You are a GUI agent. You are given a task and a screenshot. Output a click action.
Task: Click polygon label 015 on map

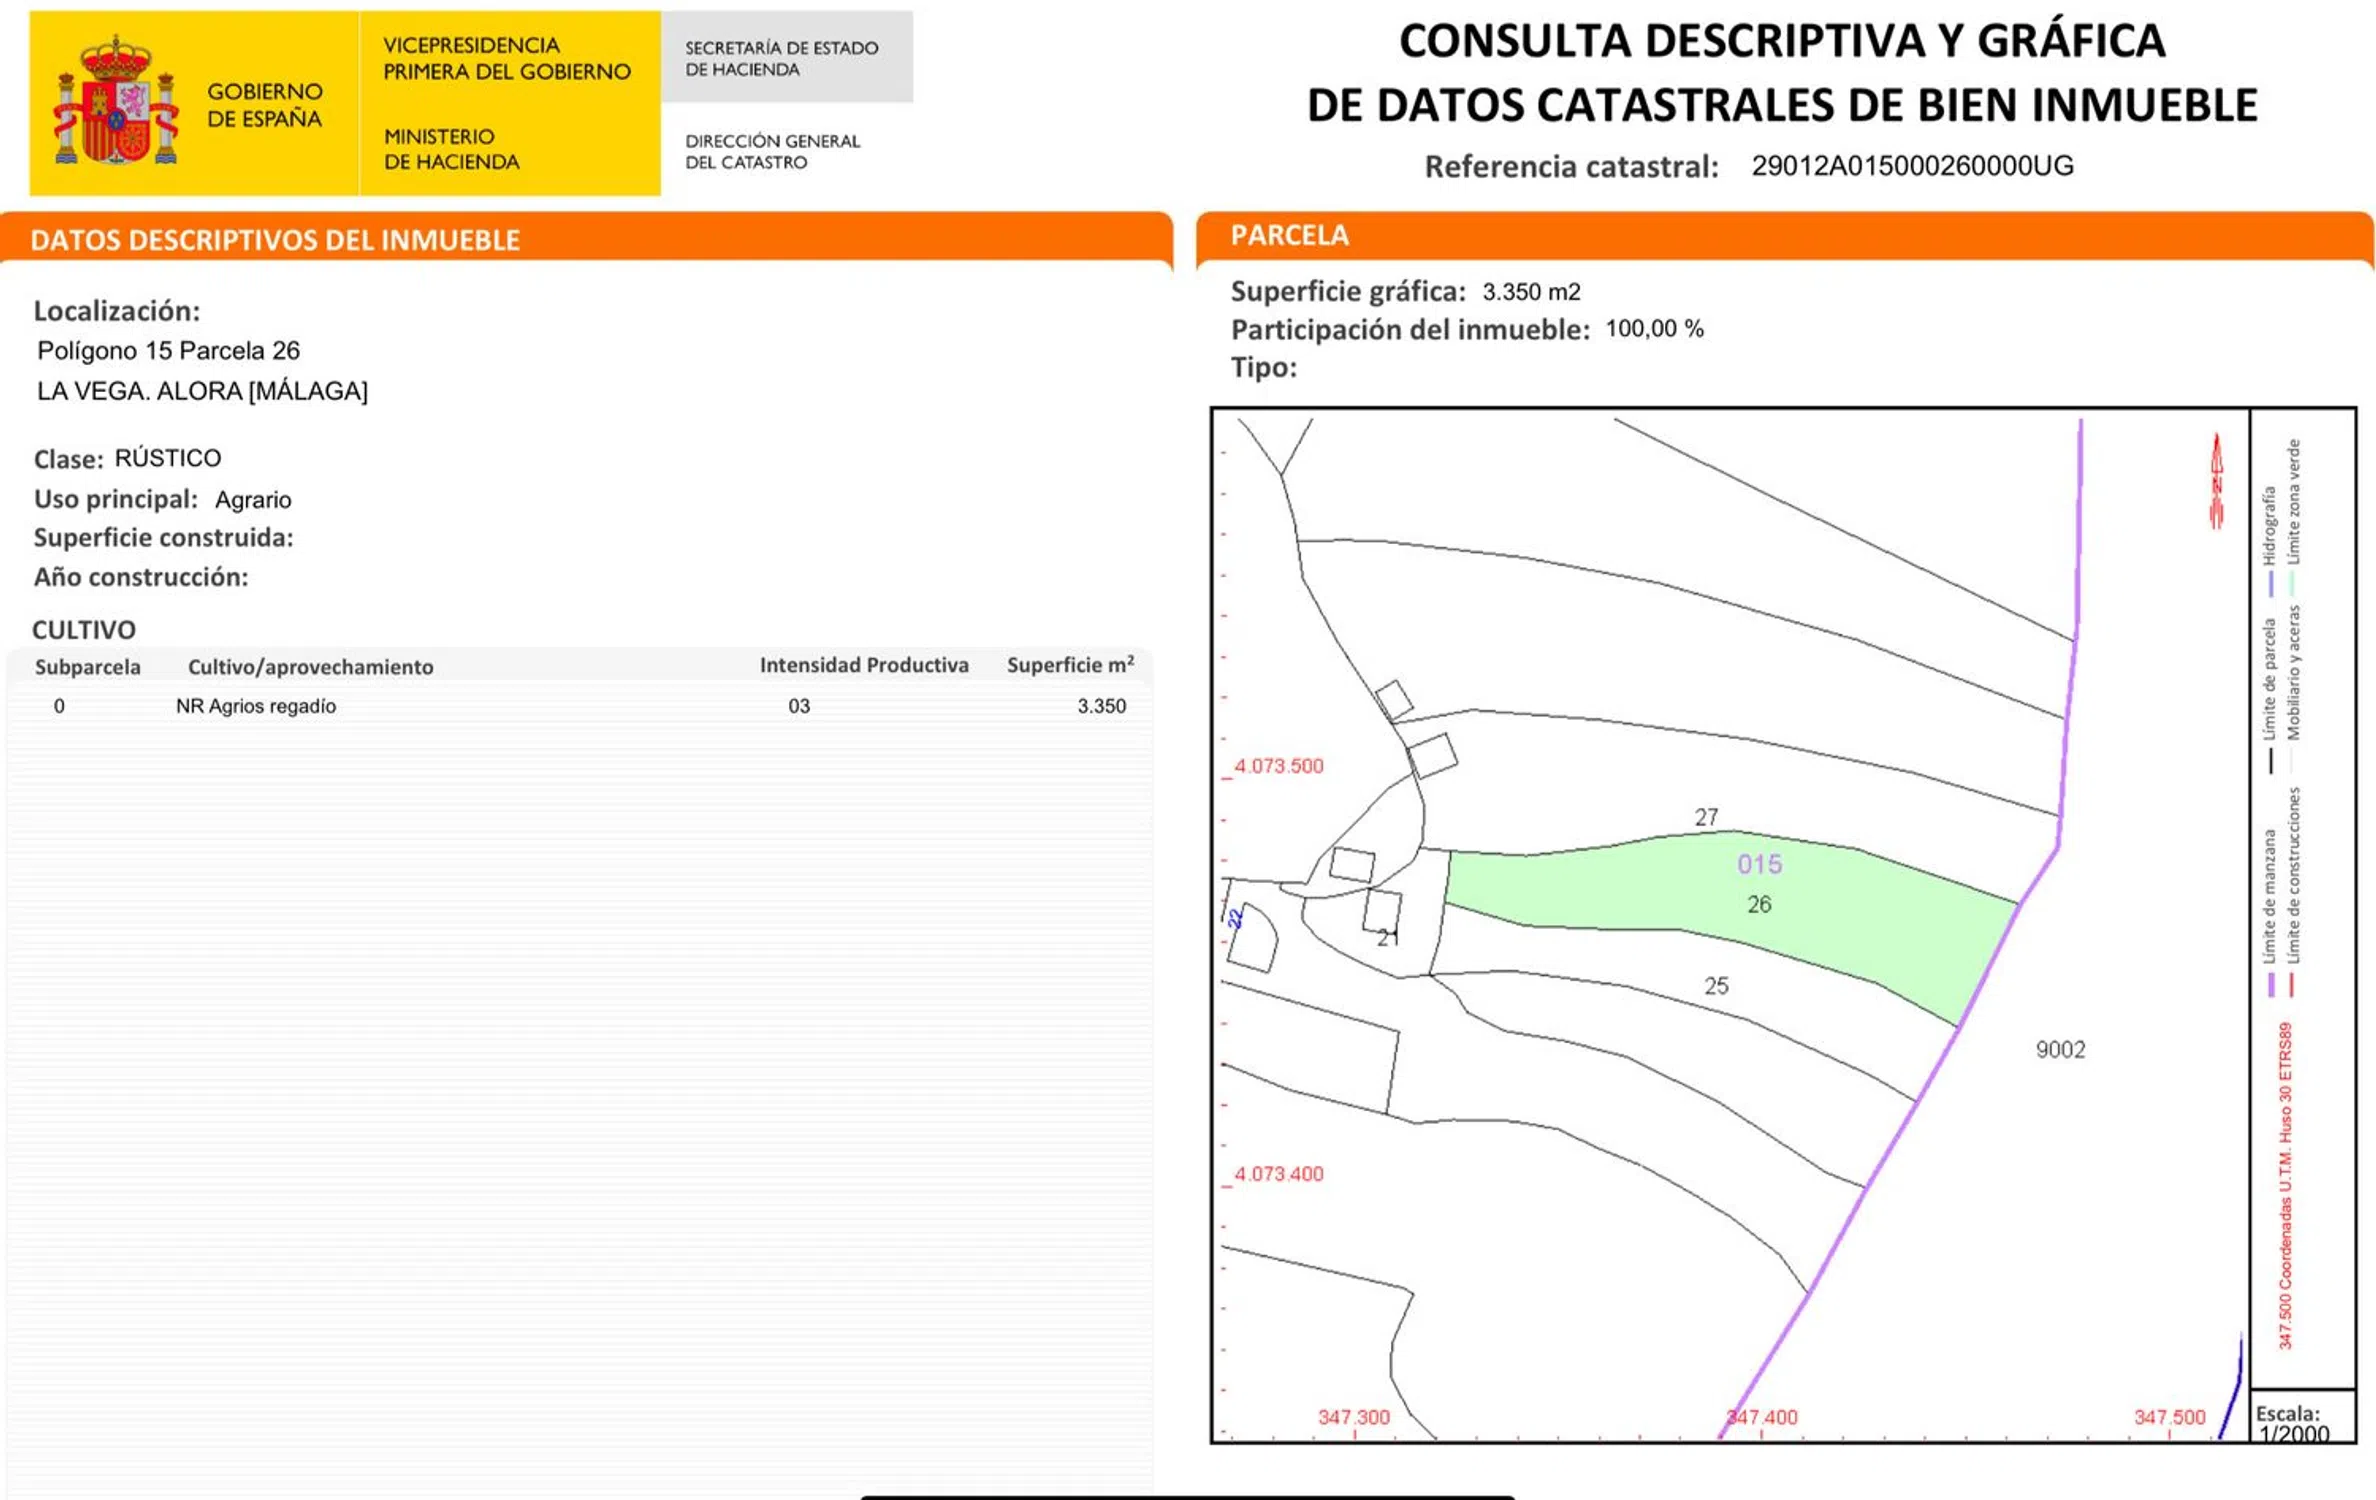1759,864
